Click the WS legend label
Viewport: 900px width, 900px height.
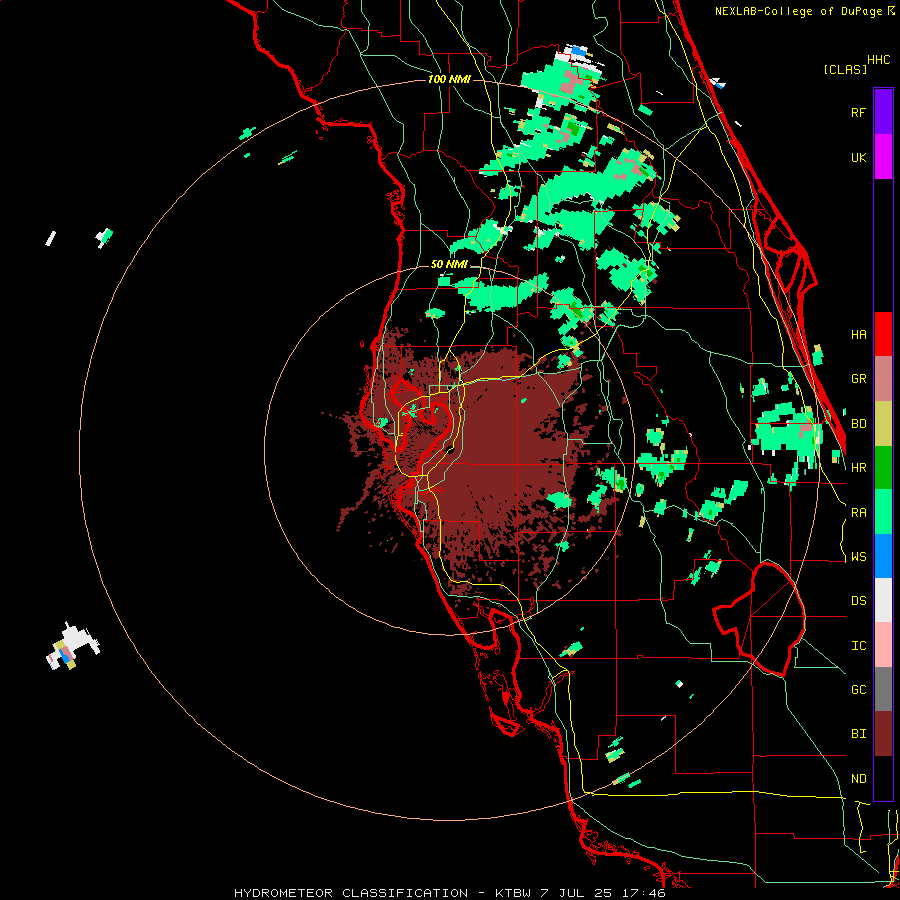(858, 557)
